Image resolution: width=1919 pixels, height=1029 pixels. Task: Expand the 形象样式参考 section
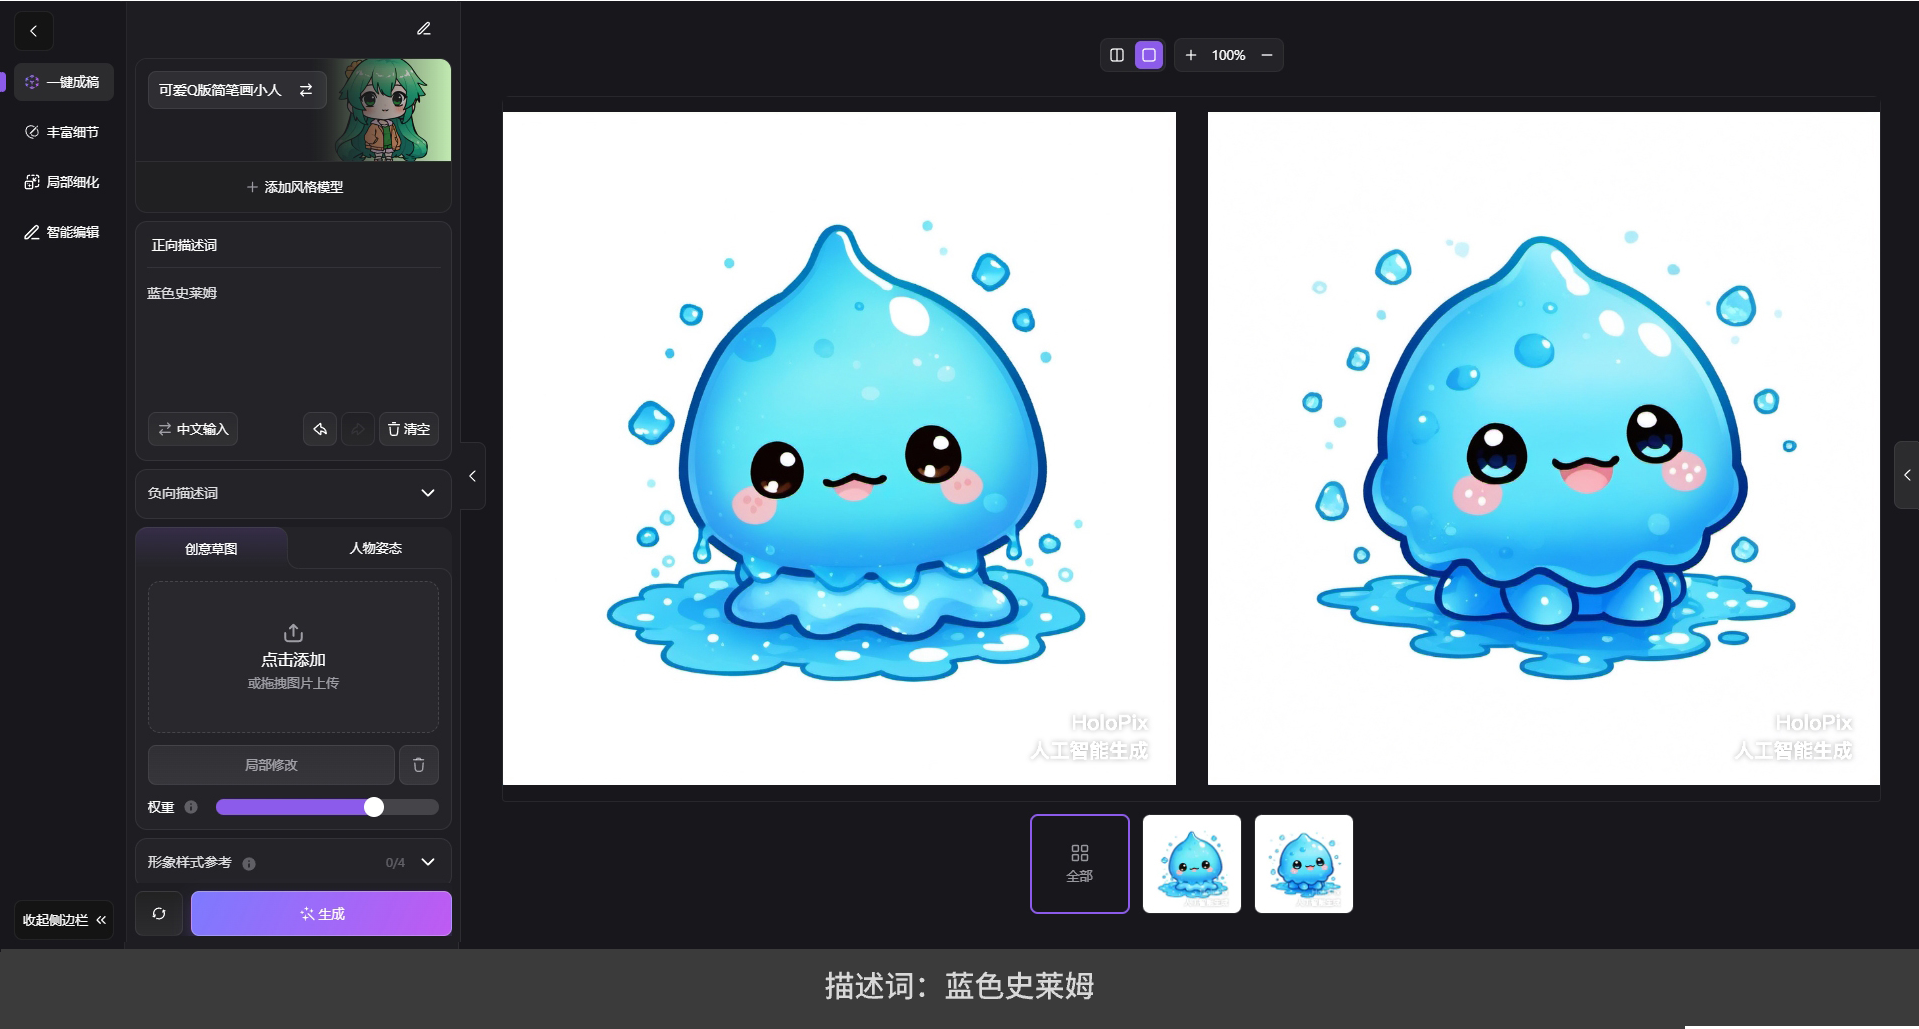pyautogui.click(x=428, y=862)
